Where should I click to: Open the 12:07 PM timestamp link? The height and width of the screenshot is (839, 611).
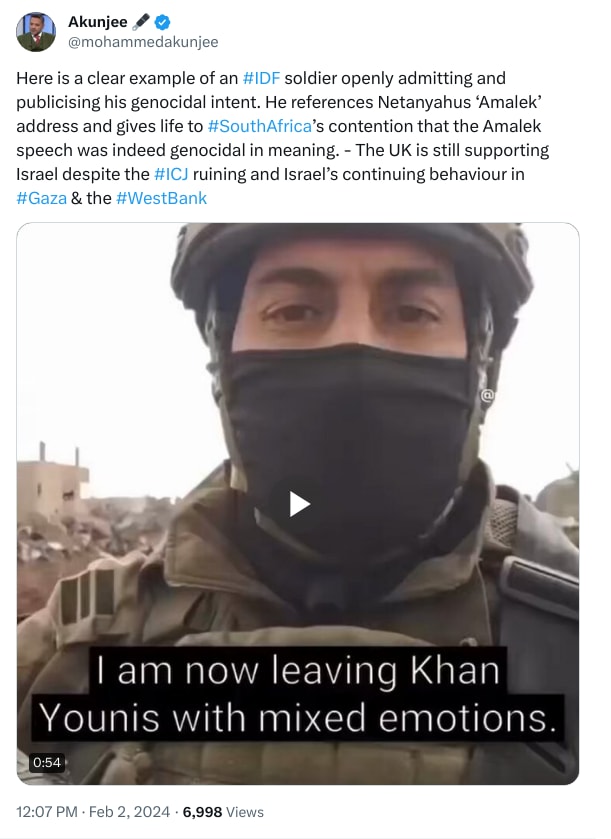click(46, 812)
